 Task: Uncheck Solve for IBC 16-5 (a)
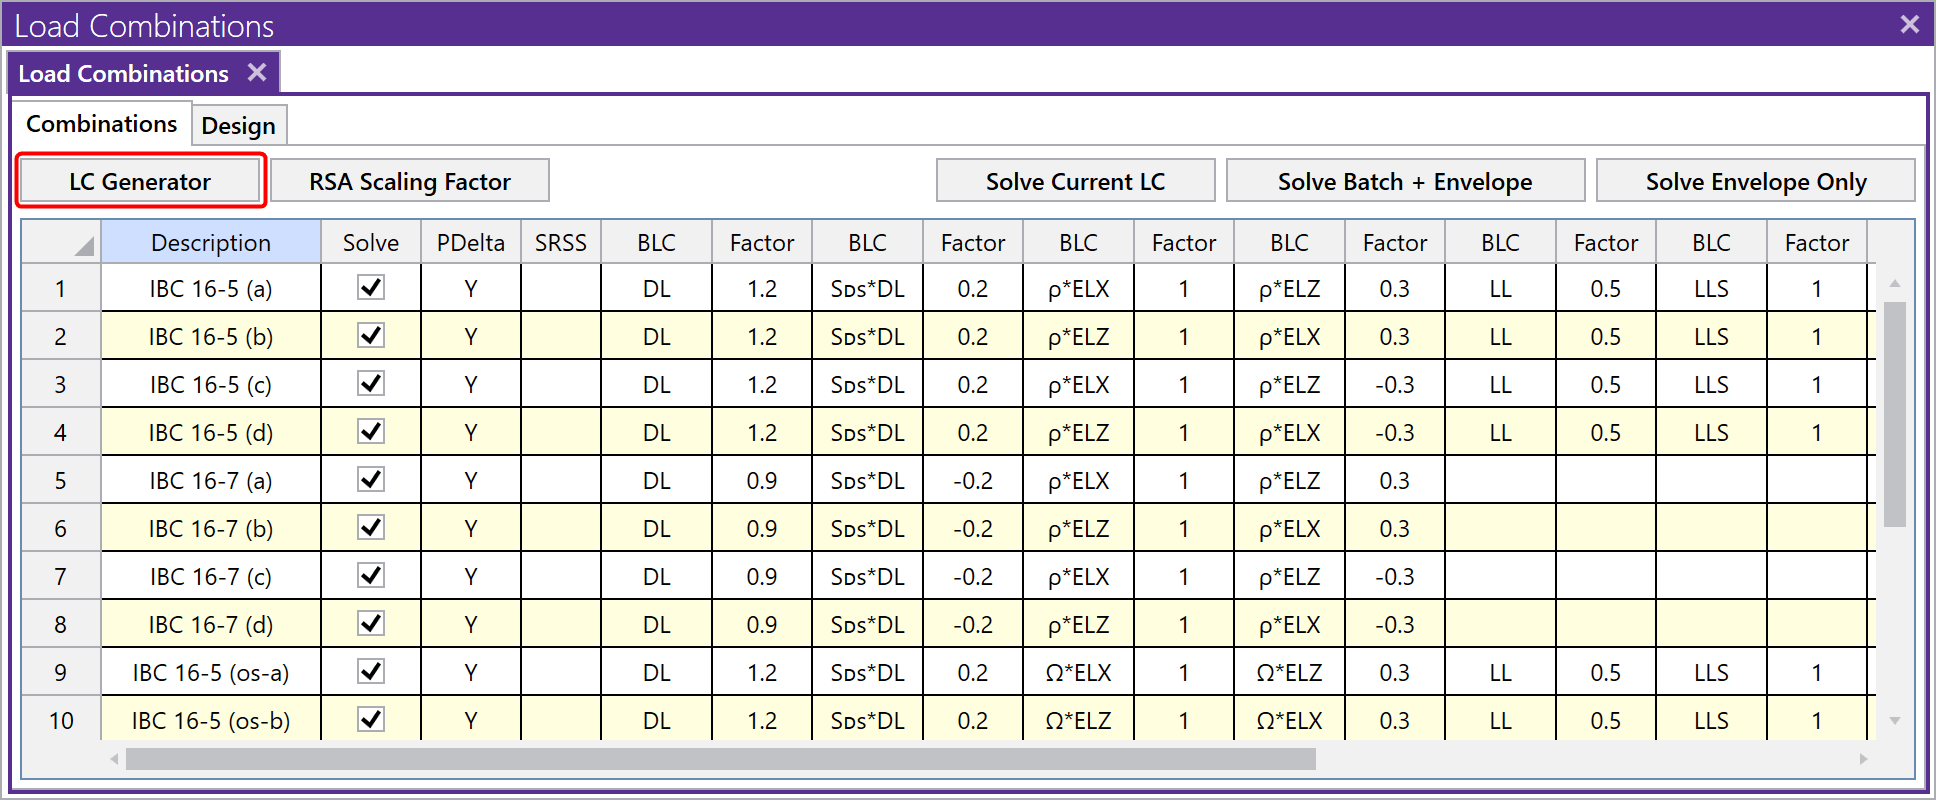point(371,288)
